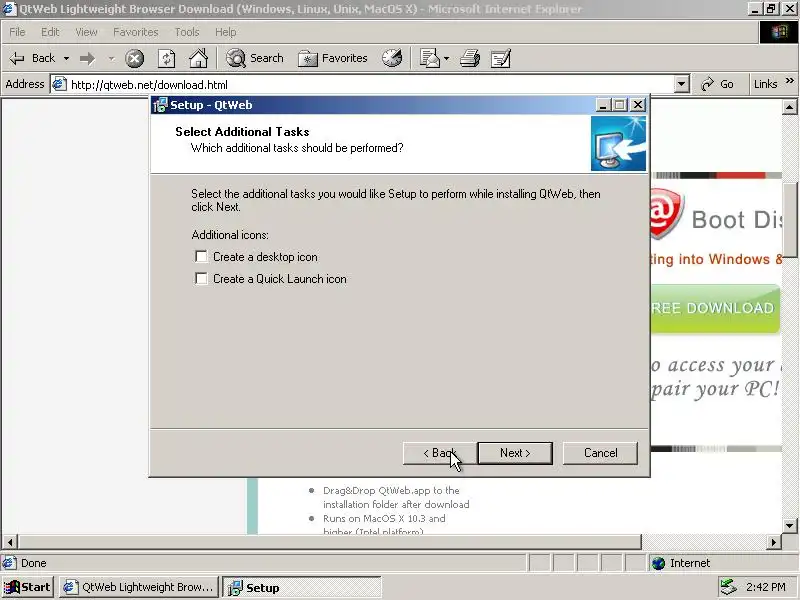The image size is (800, 600).
Task: Click the Go arrow button
Action: (x=717, y=84)
